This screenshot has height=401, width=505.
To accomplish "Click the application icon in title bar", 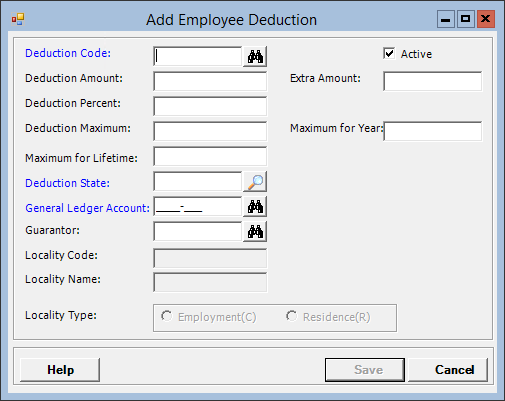I will [18, 20].
